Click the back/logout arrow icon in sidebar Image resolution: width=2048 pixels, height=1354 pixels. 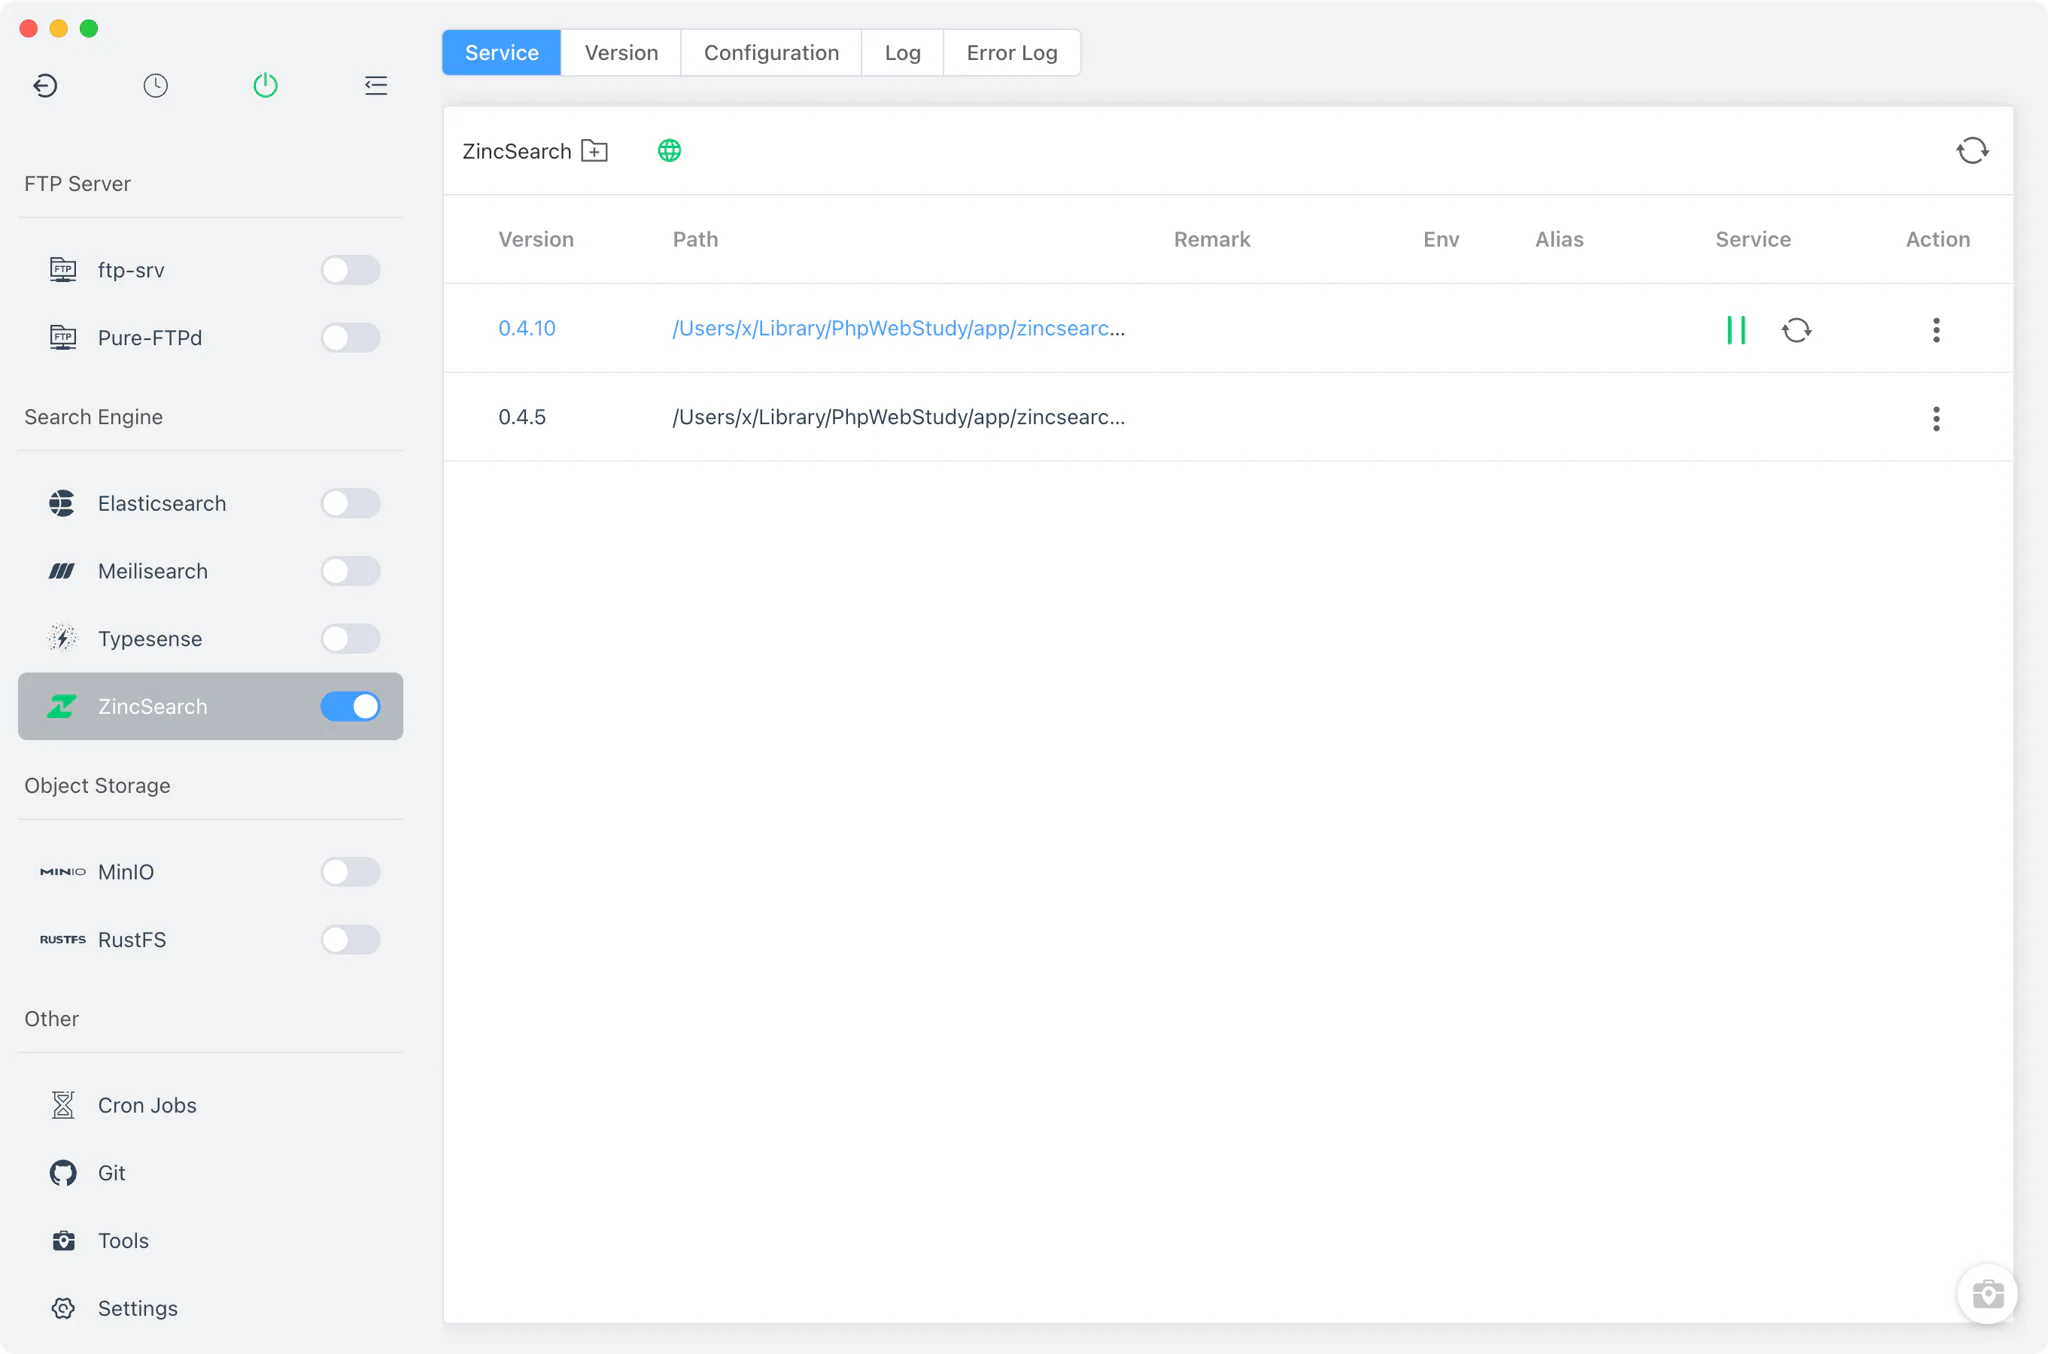point(45,86)
